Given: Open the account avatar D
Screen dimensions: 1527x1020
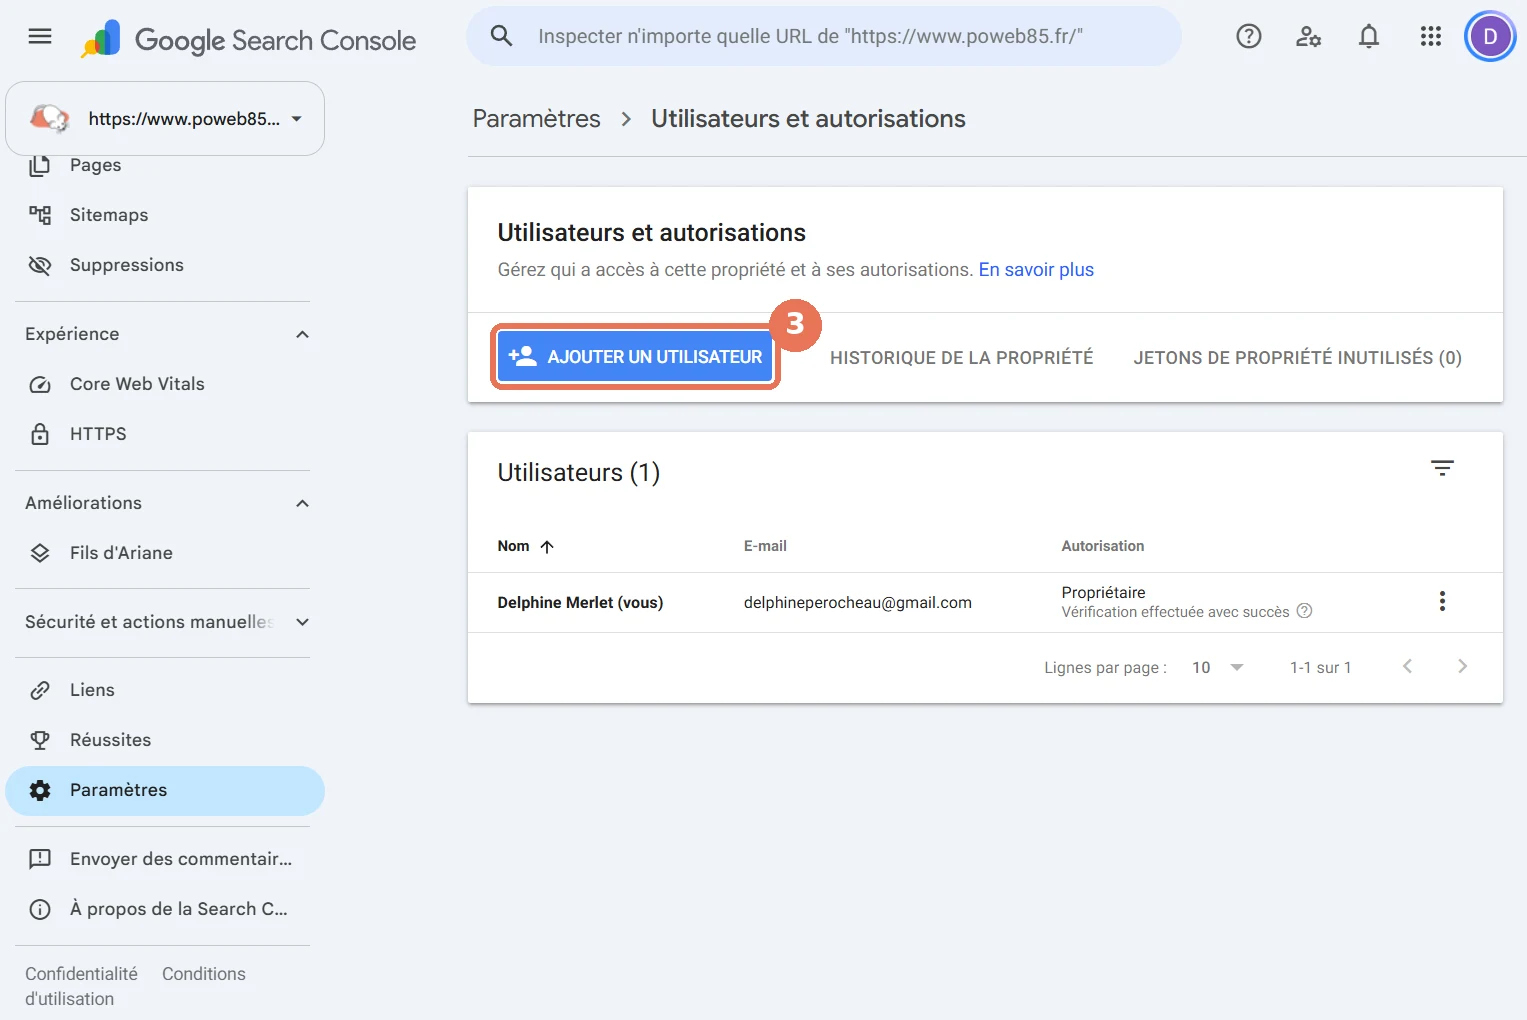Looking at the screenshot, I should point(1490,37).
